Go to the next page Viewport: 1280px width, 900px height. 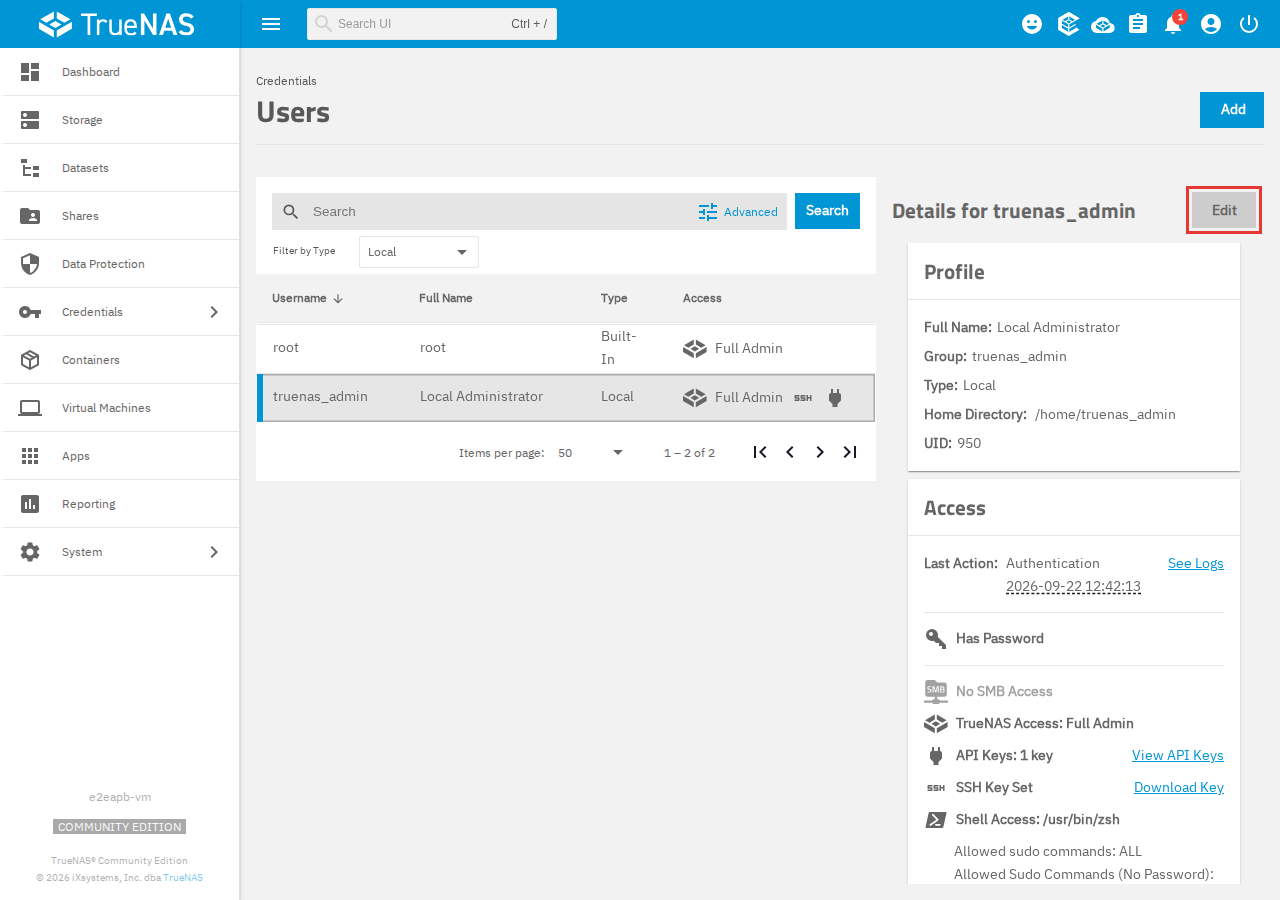pos(820,452)
